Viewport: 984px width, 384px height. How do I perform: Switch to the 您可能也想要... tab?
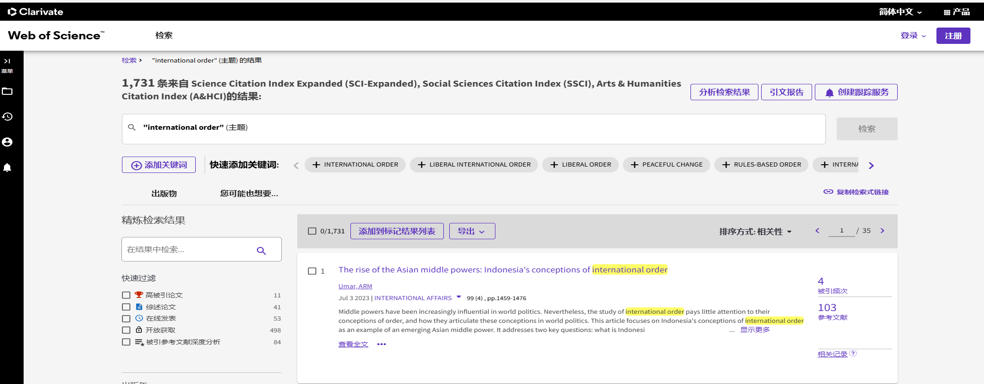point(249,194)
